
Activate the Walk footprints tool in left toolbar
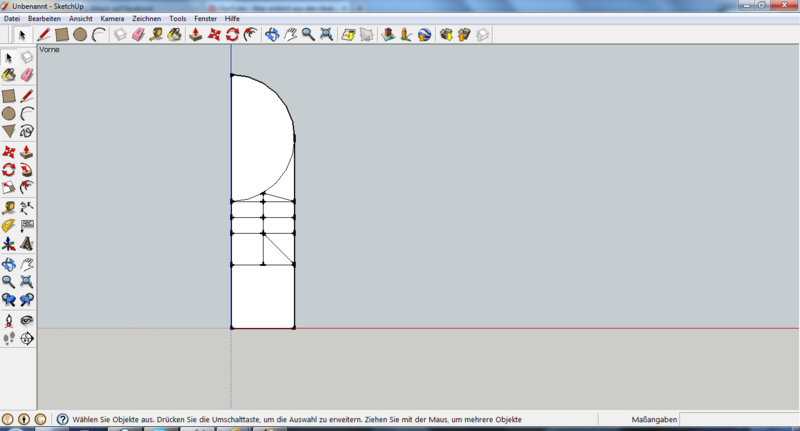tap(9, 339)
